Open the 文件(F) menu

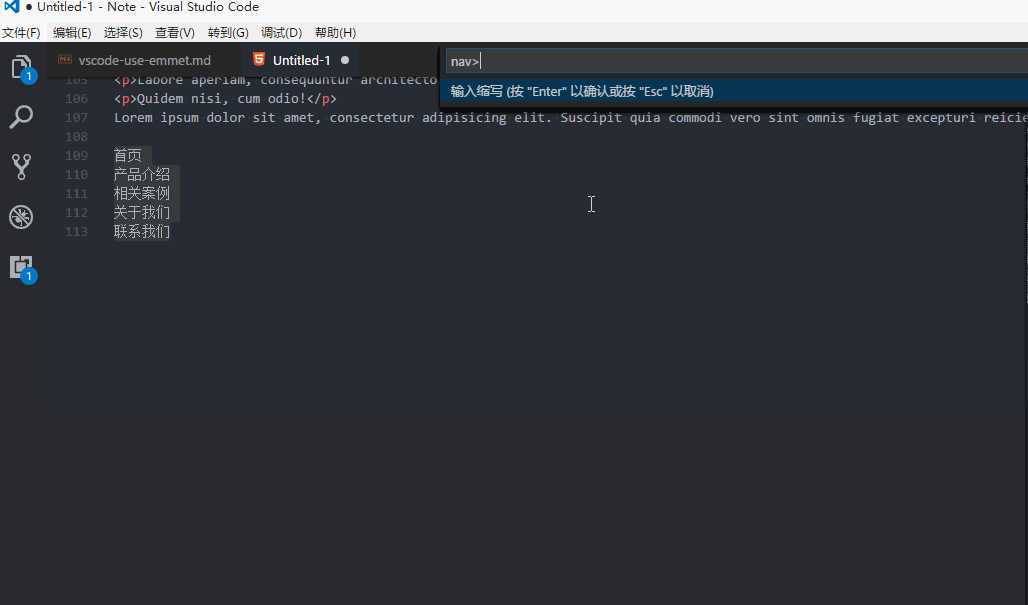21,33
